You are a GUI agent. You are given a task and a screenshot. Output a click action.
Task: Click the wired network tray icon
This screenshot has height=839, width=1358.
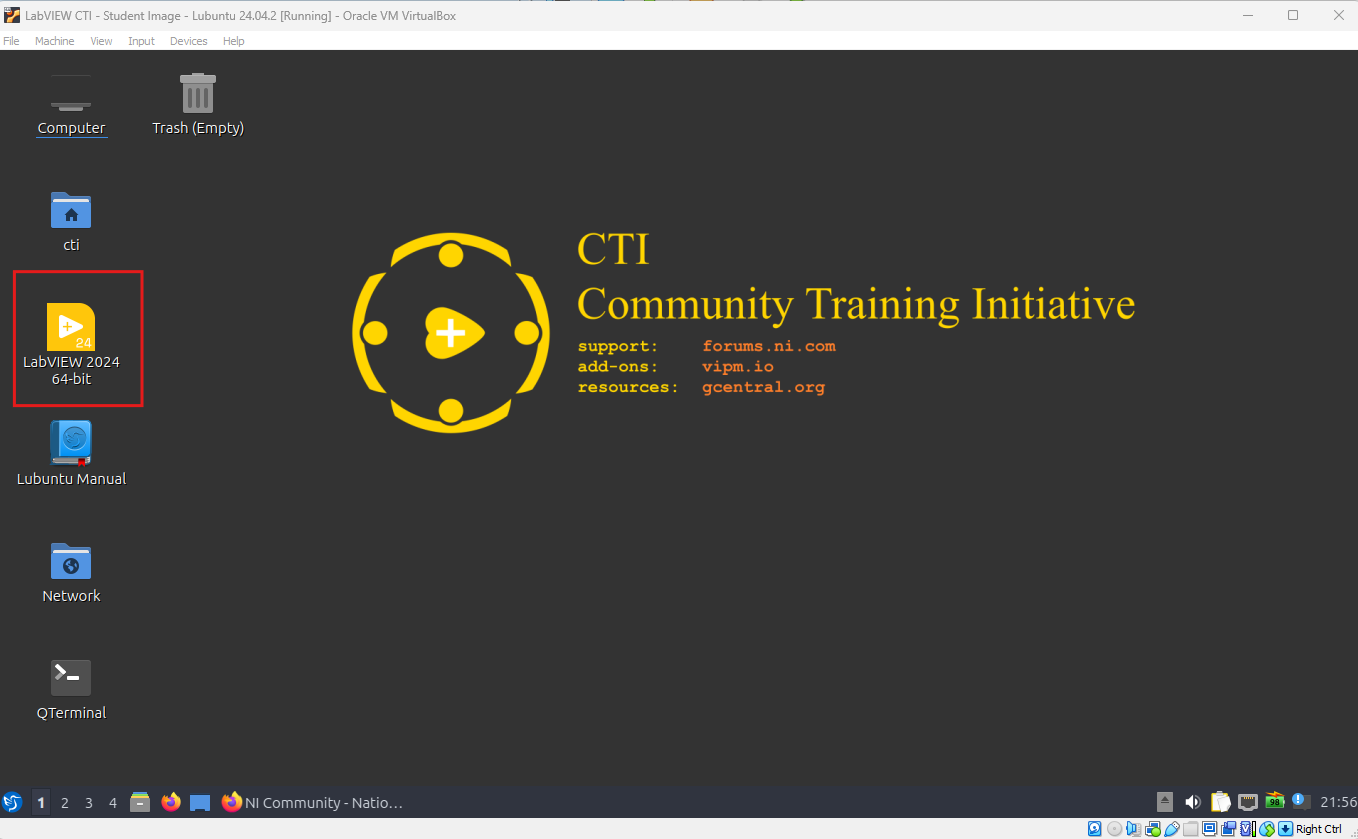[1247, 802]
